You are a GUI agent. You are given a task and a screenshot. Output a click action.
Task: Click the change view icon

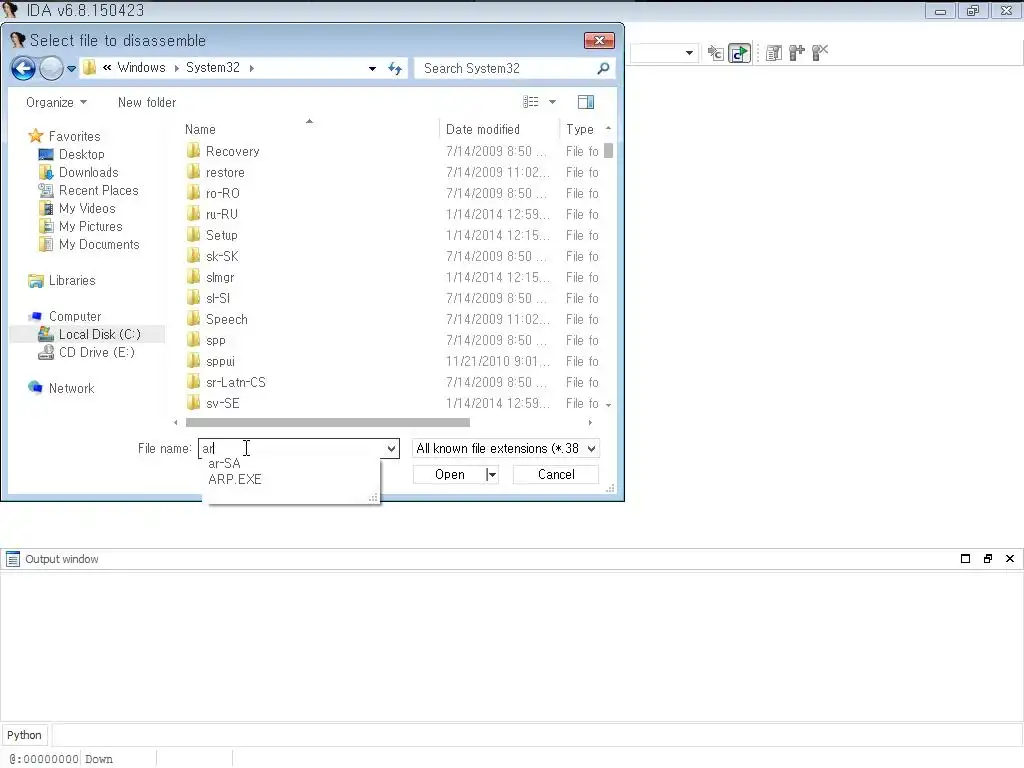pos(531,102)
